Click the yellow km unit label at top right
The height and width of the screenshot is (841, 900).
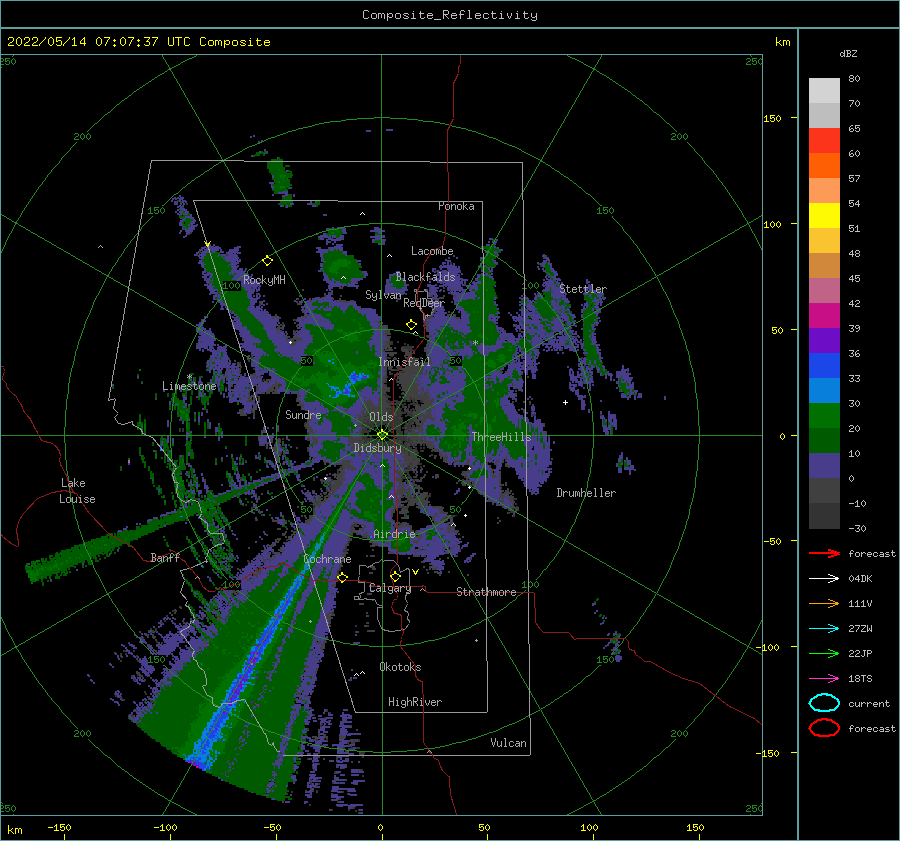[x=782, y=42]
